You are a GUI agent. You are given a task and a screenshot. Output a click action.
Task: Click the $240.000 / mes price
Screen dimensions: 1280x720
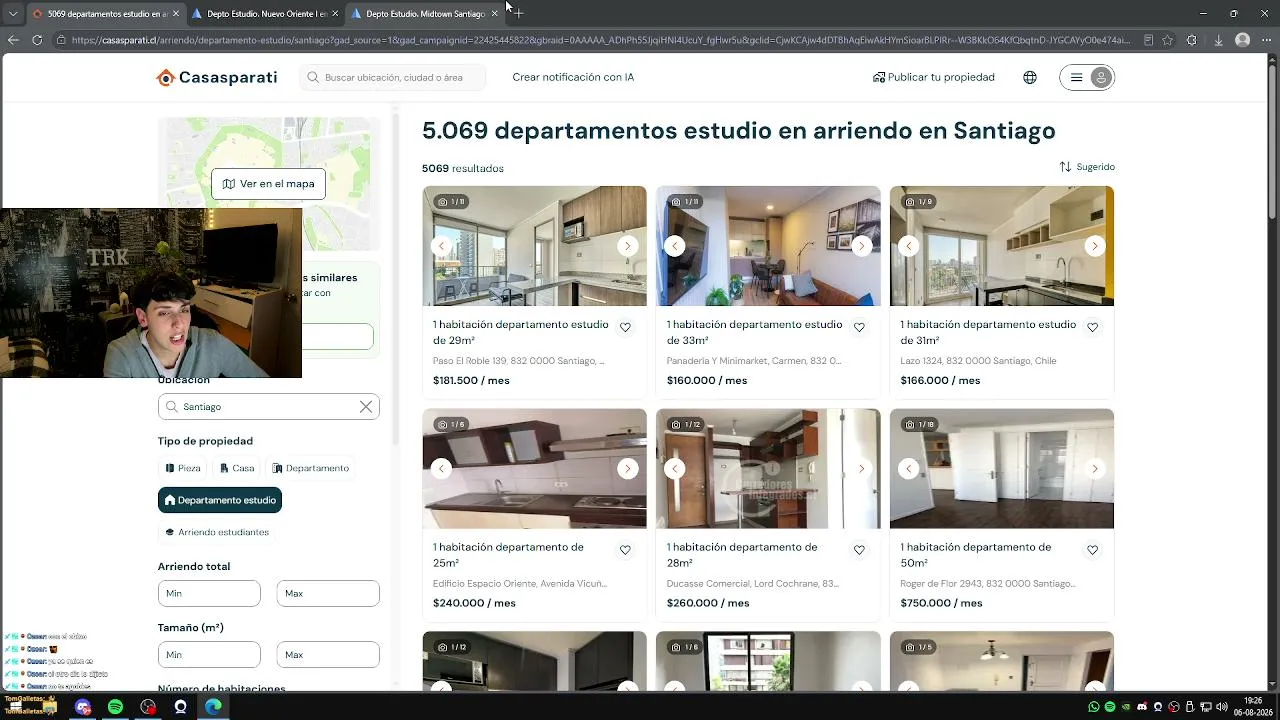pos(474,603)
